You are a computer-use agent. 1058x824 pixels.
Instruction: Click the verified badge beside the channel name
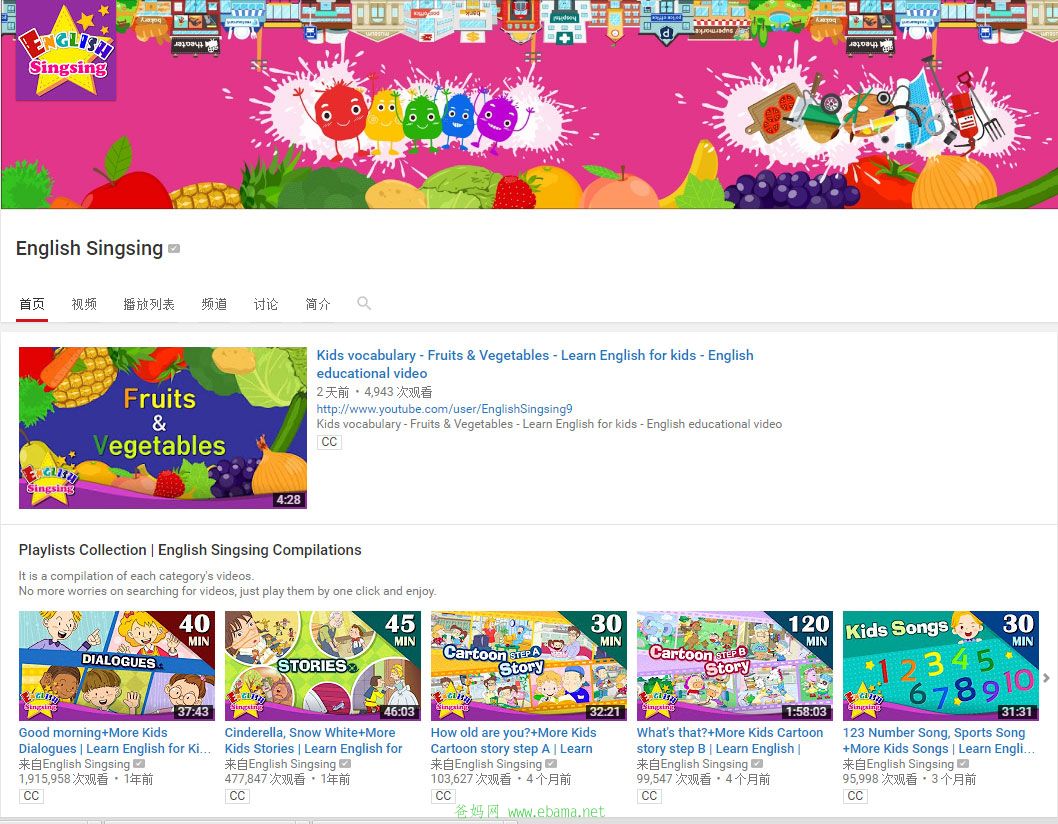click(174, 248)
